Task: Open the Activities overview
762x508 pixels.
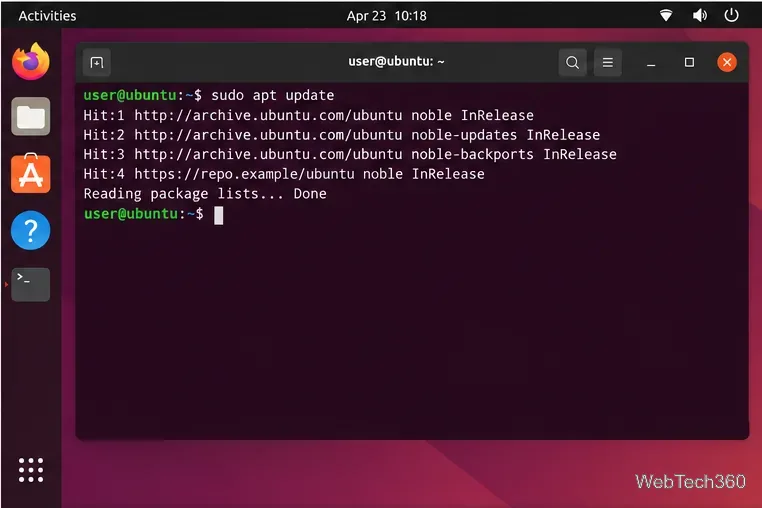Action: click(47, 16)
